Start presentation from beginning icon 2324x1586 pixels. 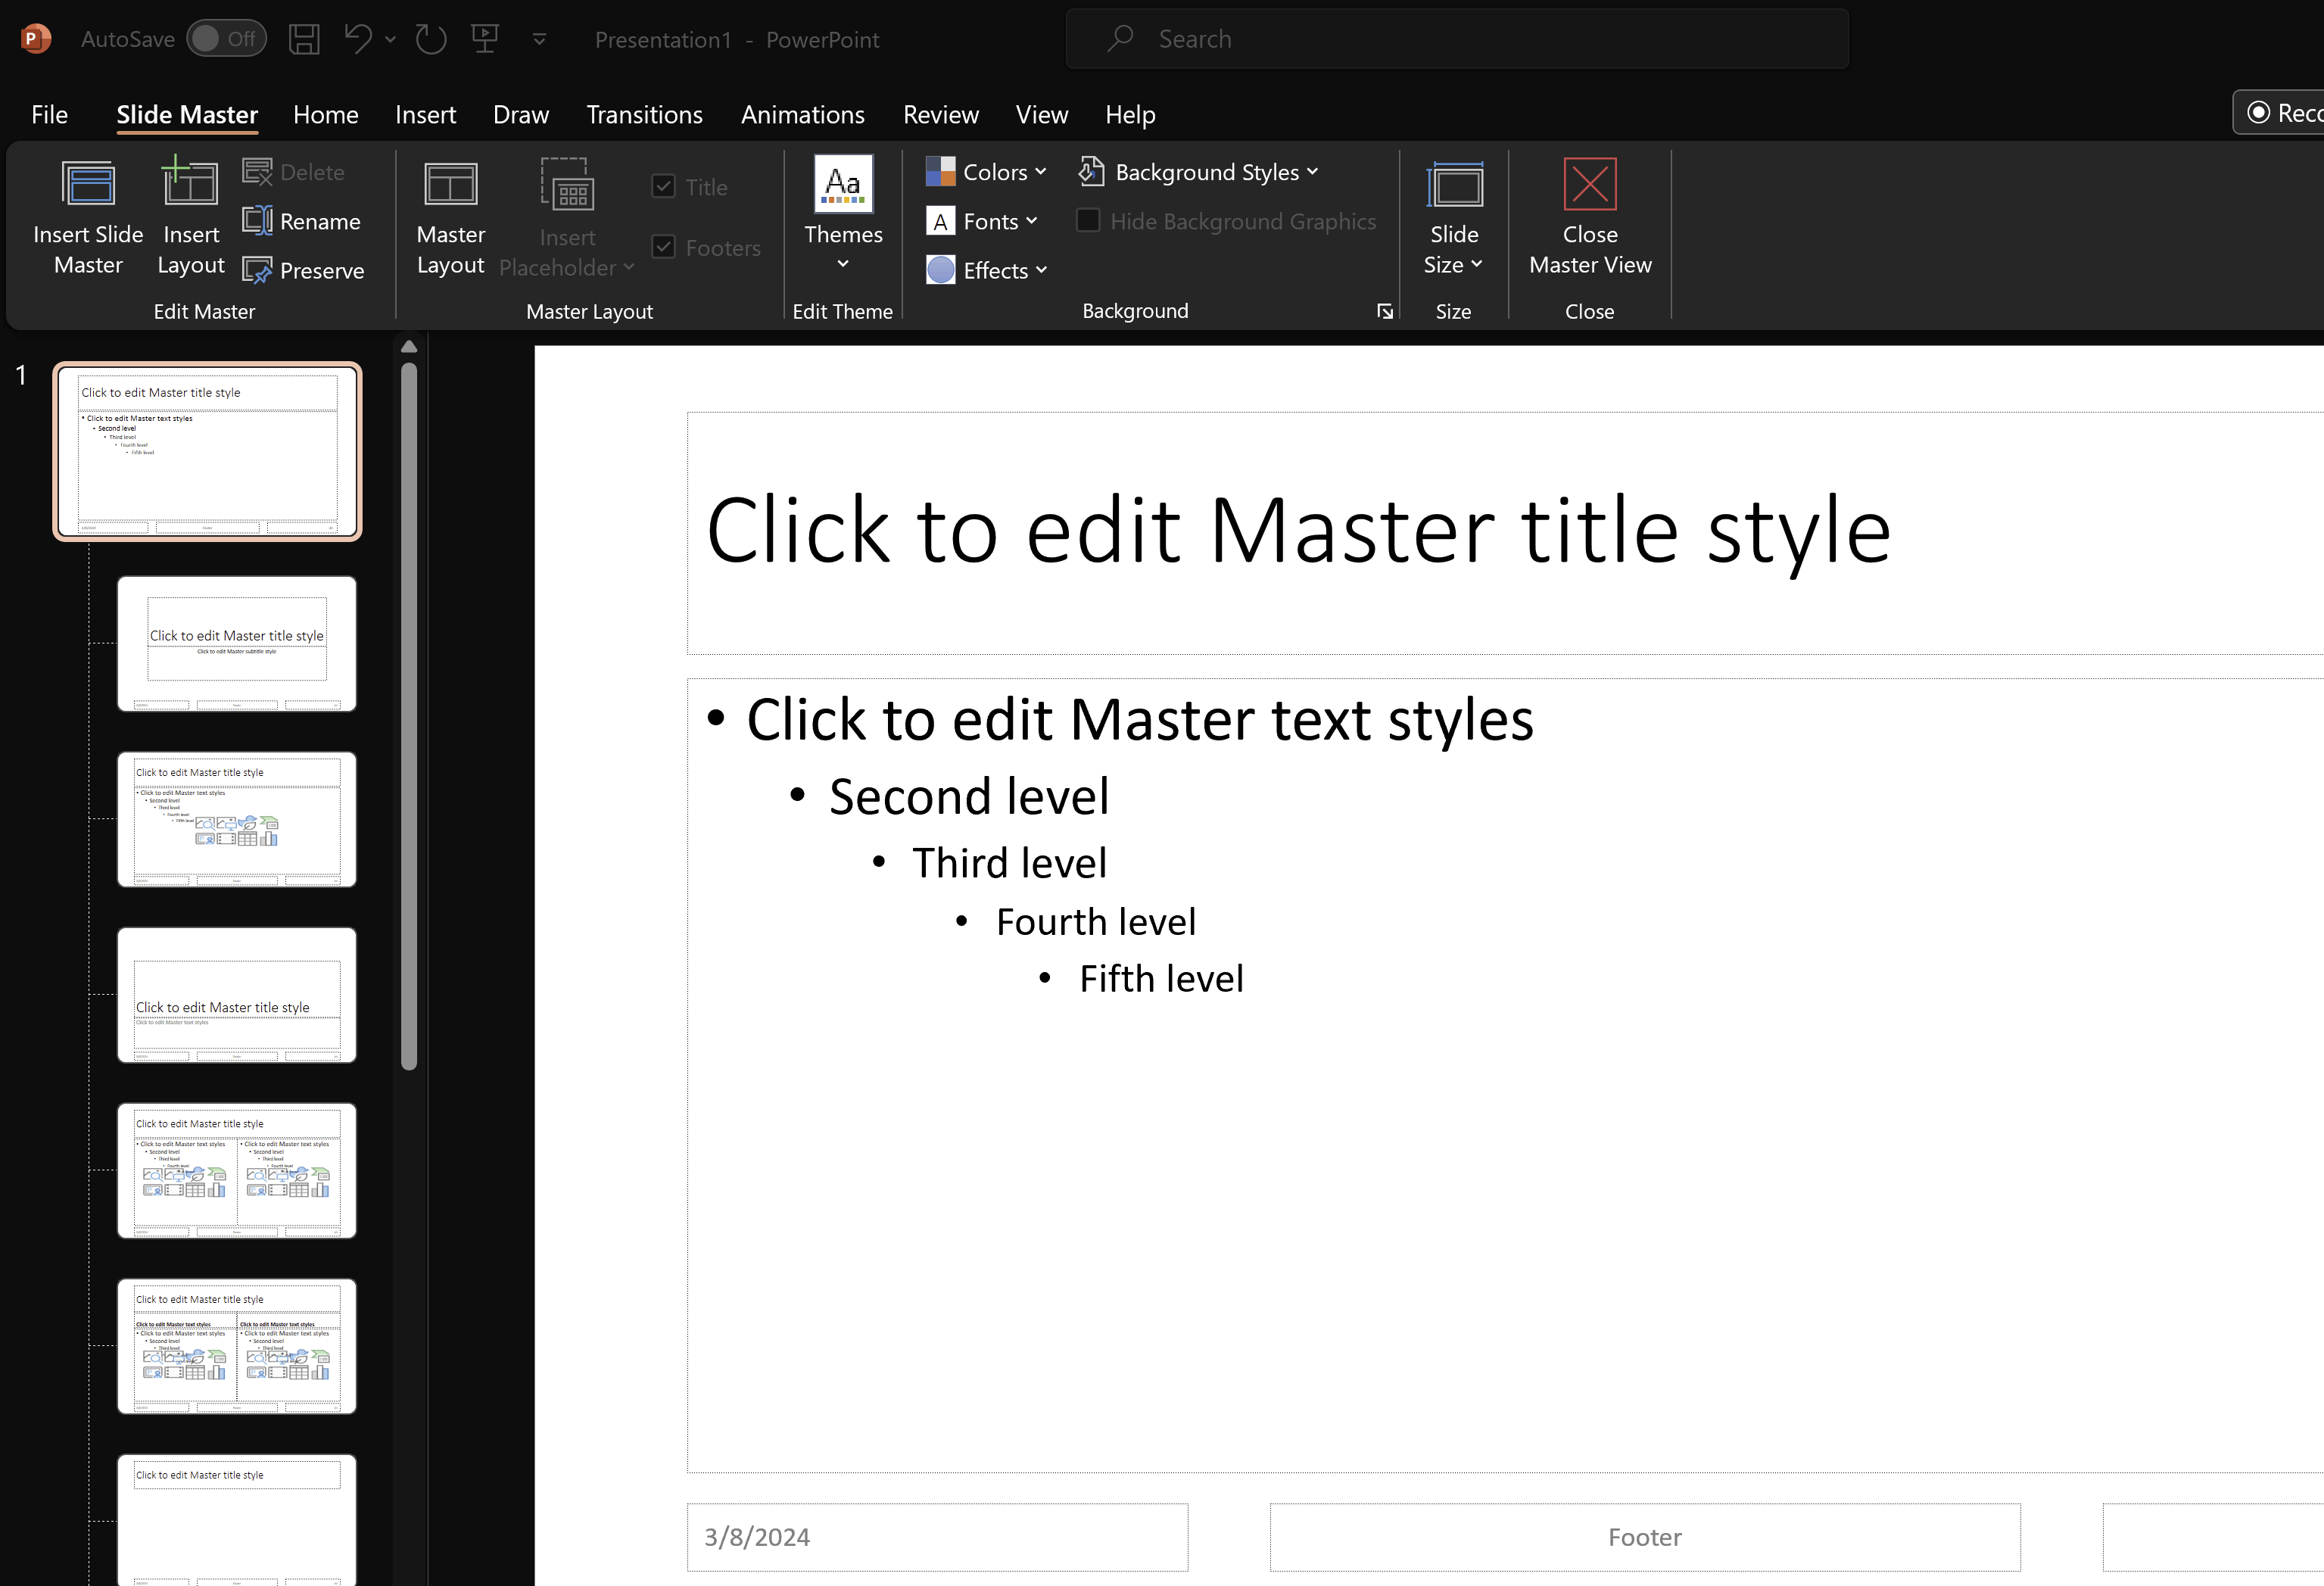(x=485, y=39)
